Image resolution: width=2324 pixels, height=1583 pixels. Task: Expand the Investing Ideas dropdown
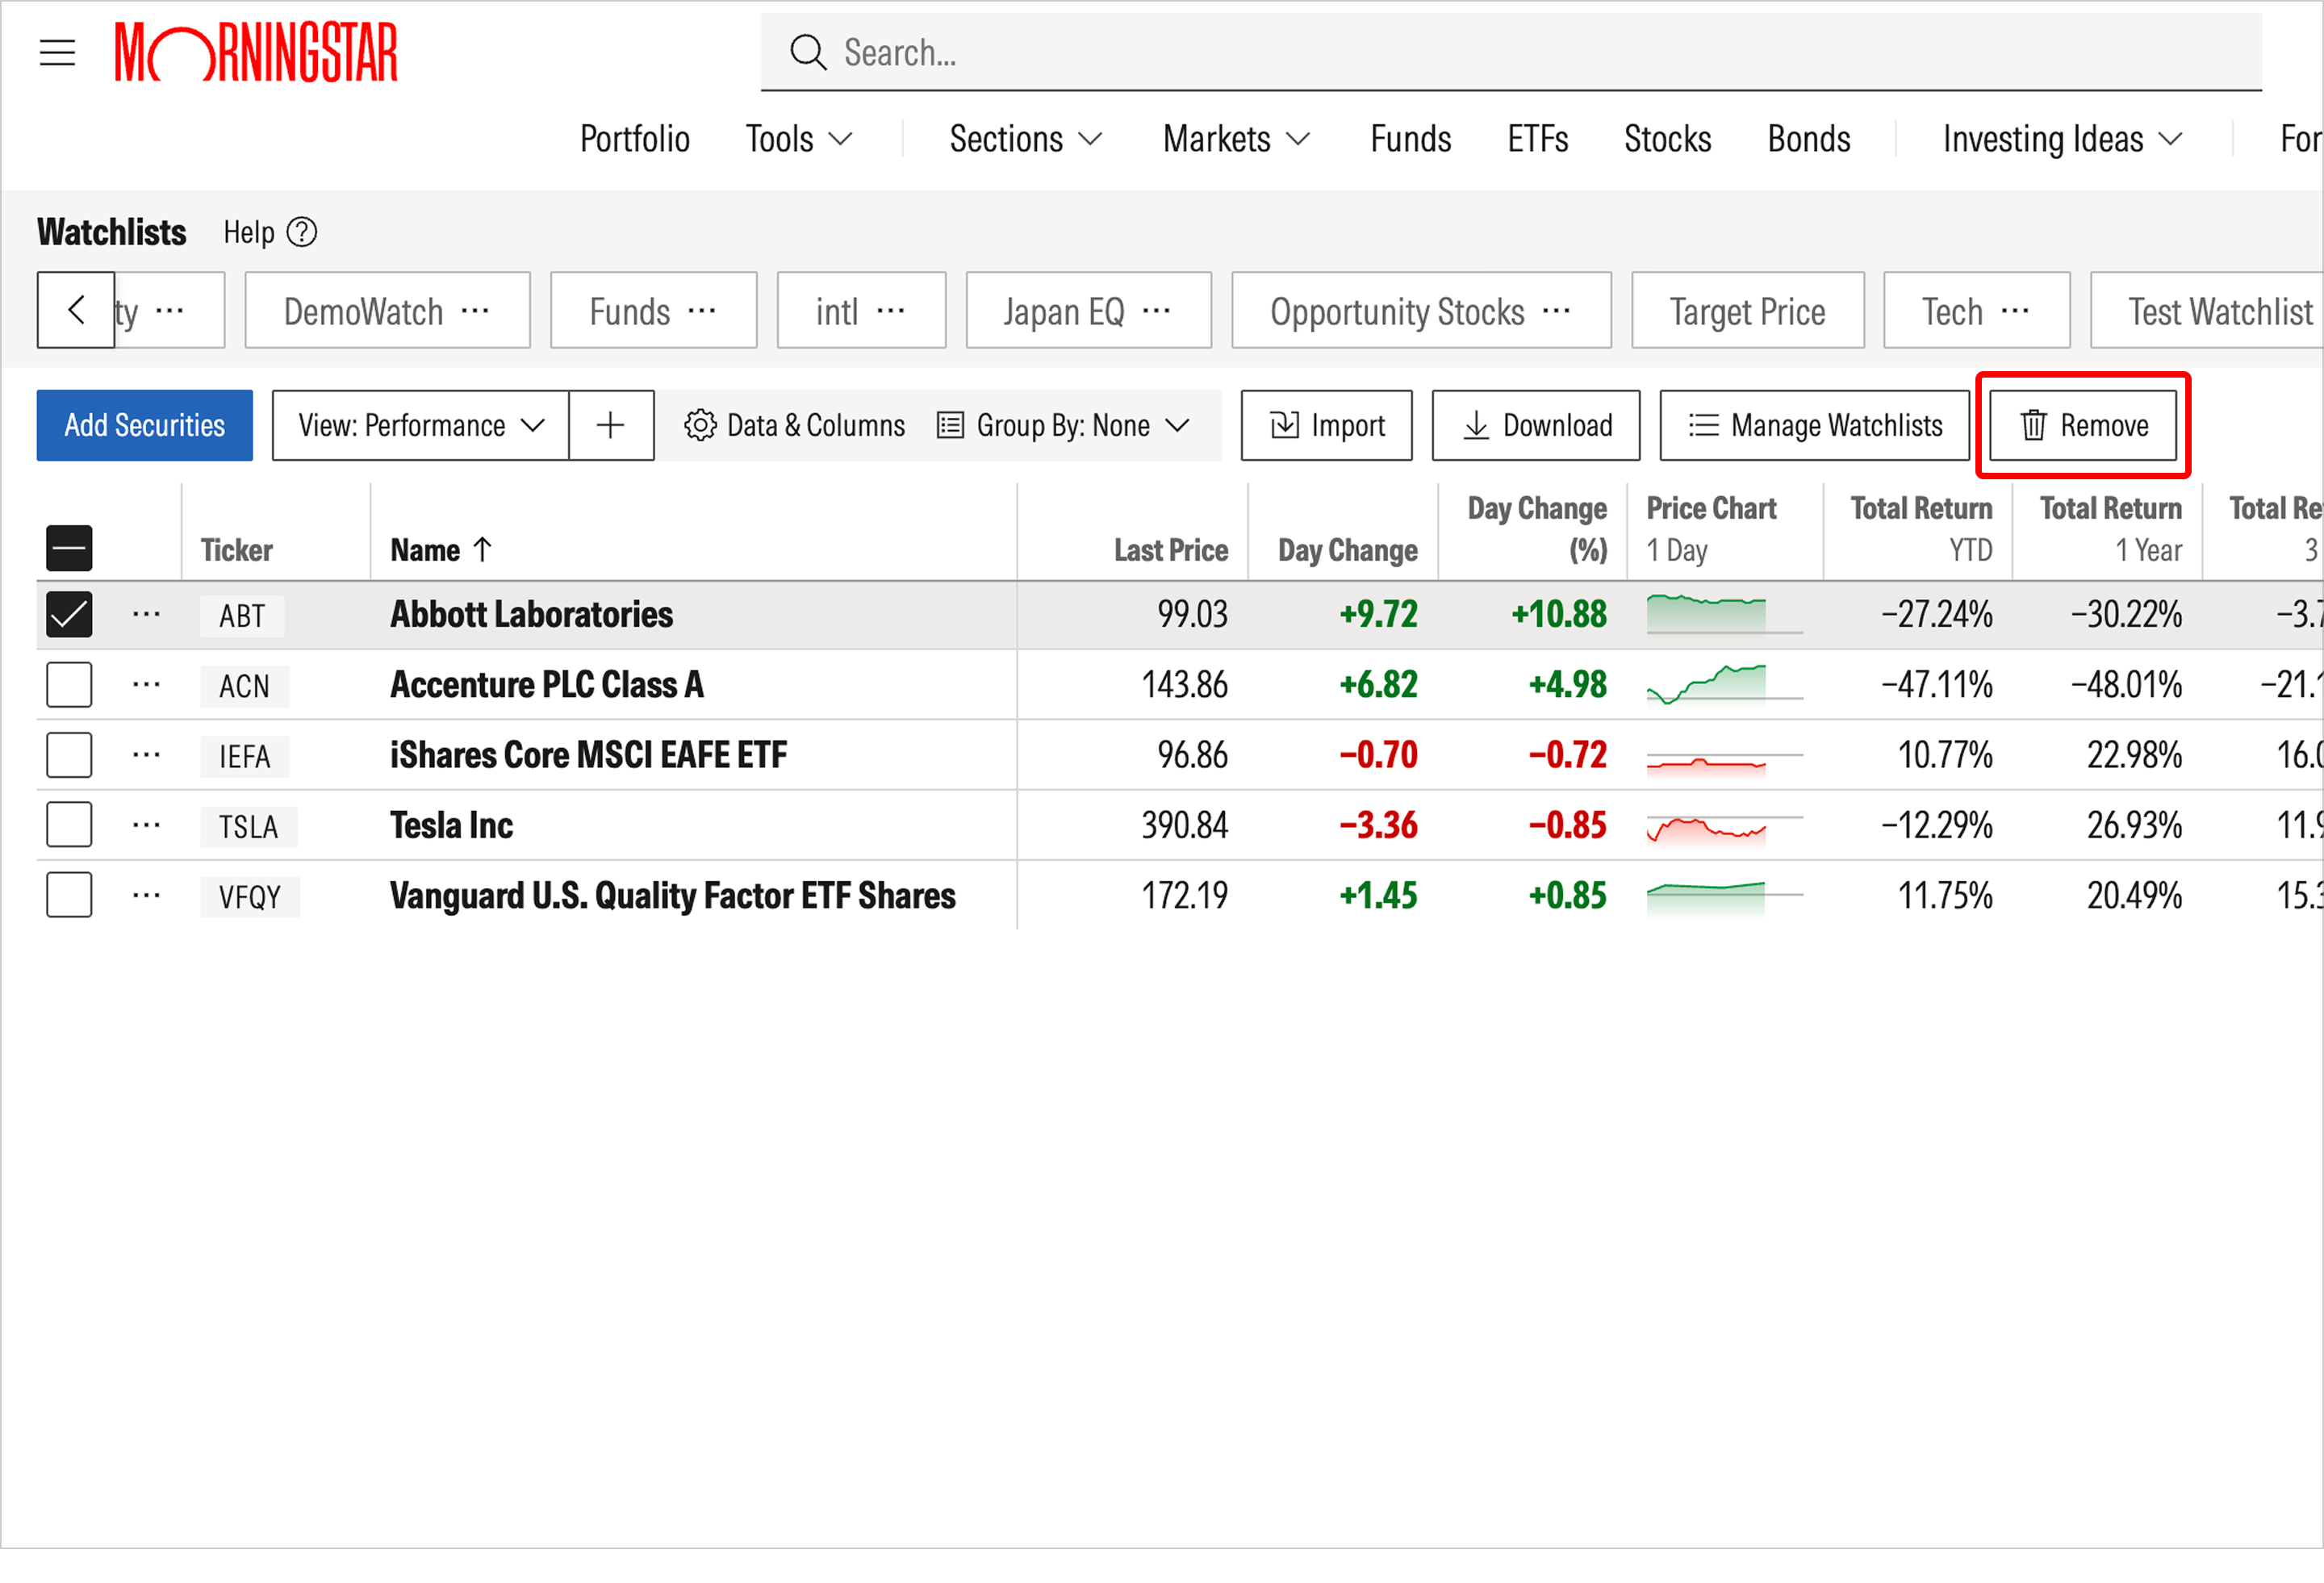point(2062,139)
